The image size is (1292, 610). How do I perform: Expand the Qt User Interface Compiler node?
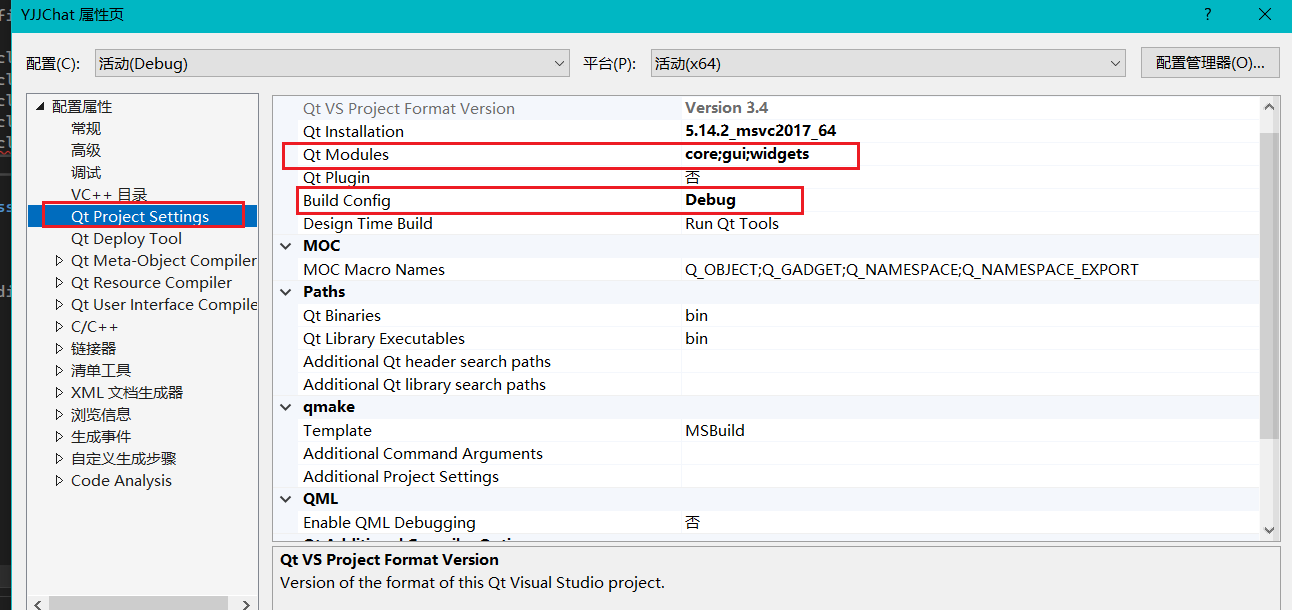tap(60, 305)
